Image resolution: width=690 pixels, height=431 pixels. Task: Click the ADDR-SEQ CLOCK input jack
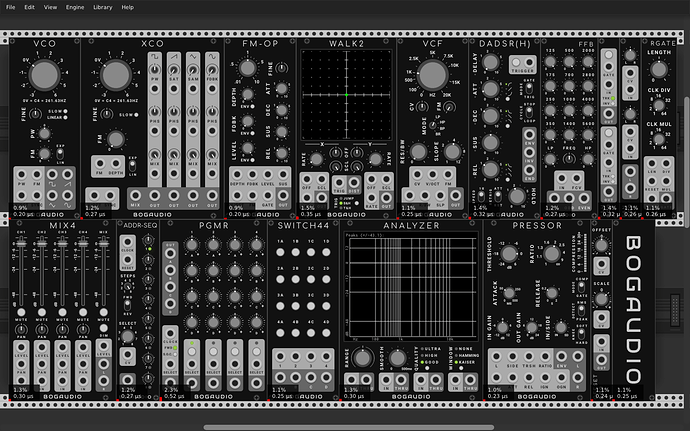[128, 243]
